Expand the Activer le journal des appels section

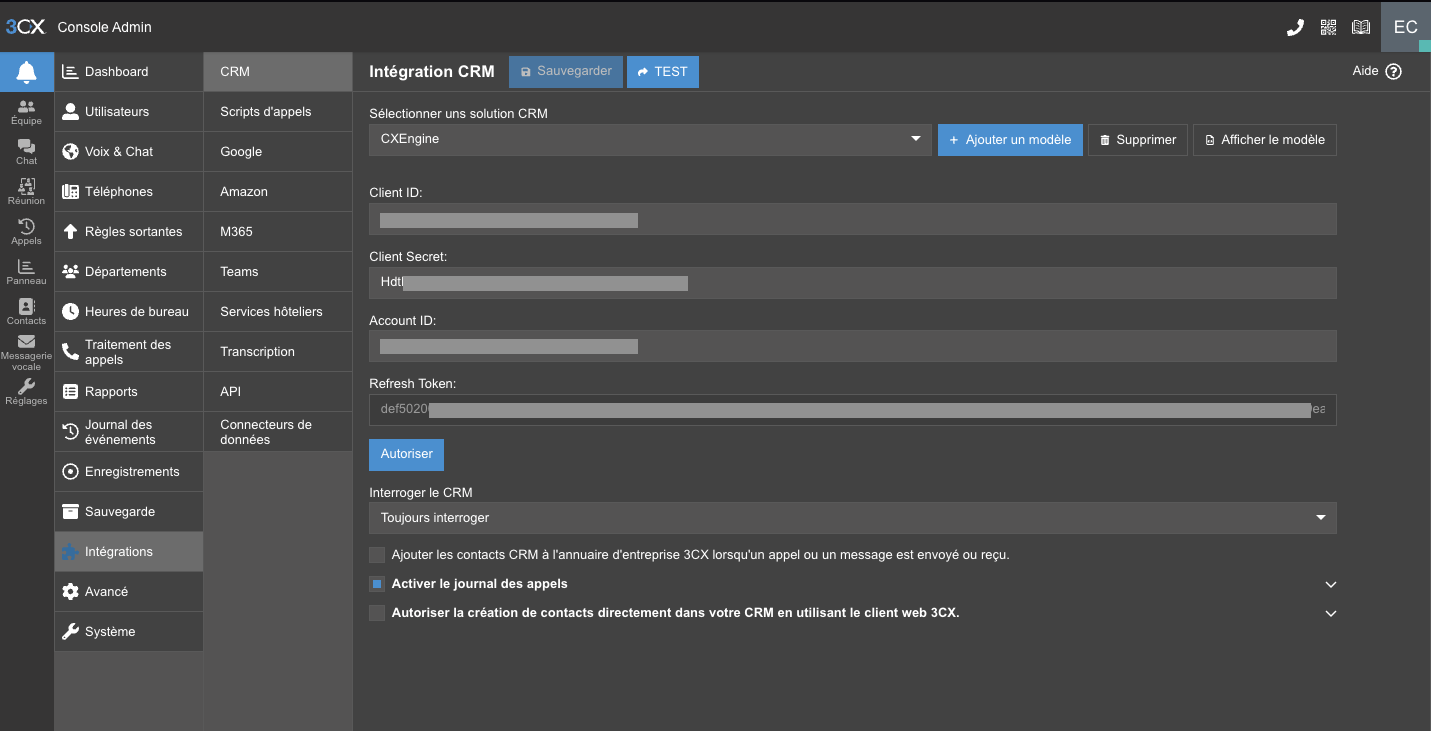tap(1330, 583)
